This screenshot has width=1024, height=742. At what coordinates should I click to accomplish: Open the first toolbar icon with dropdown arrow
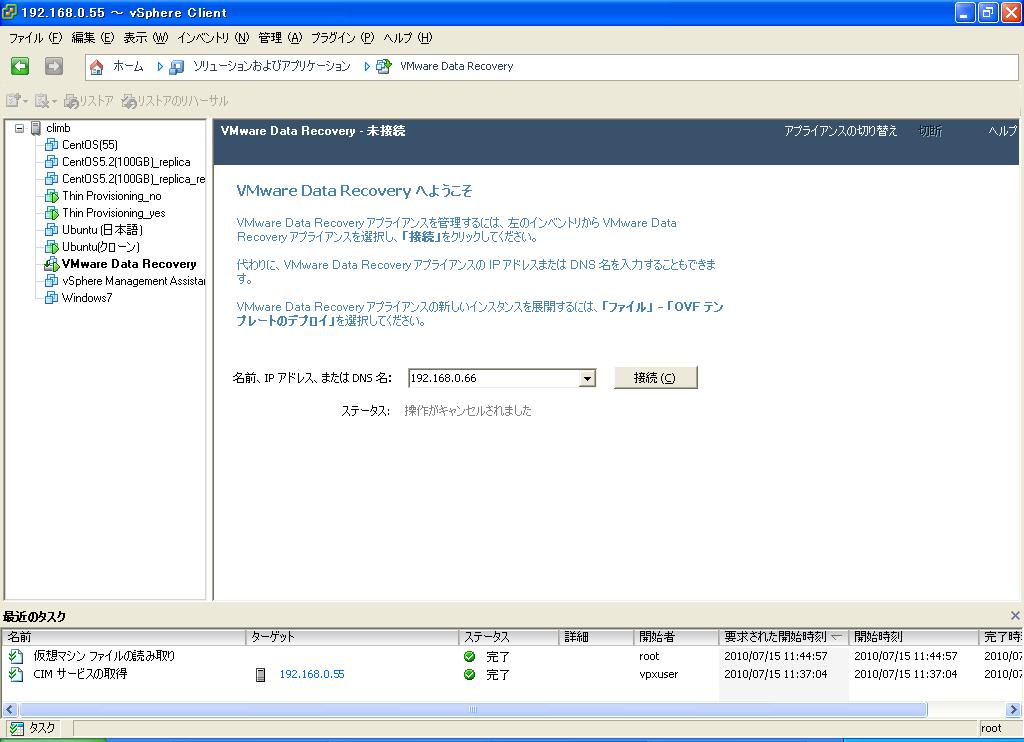tap(16, 101)
